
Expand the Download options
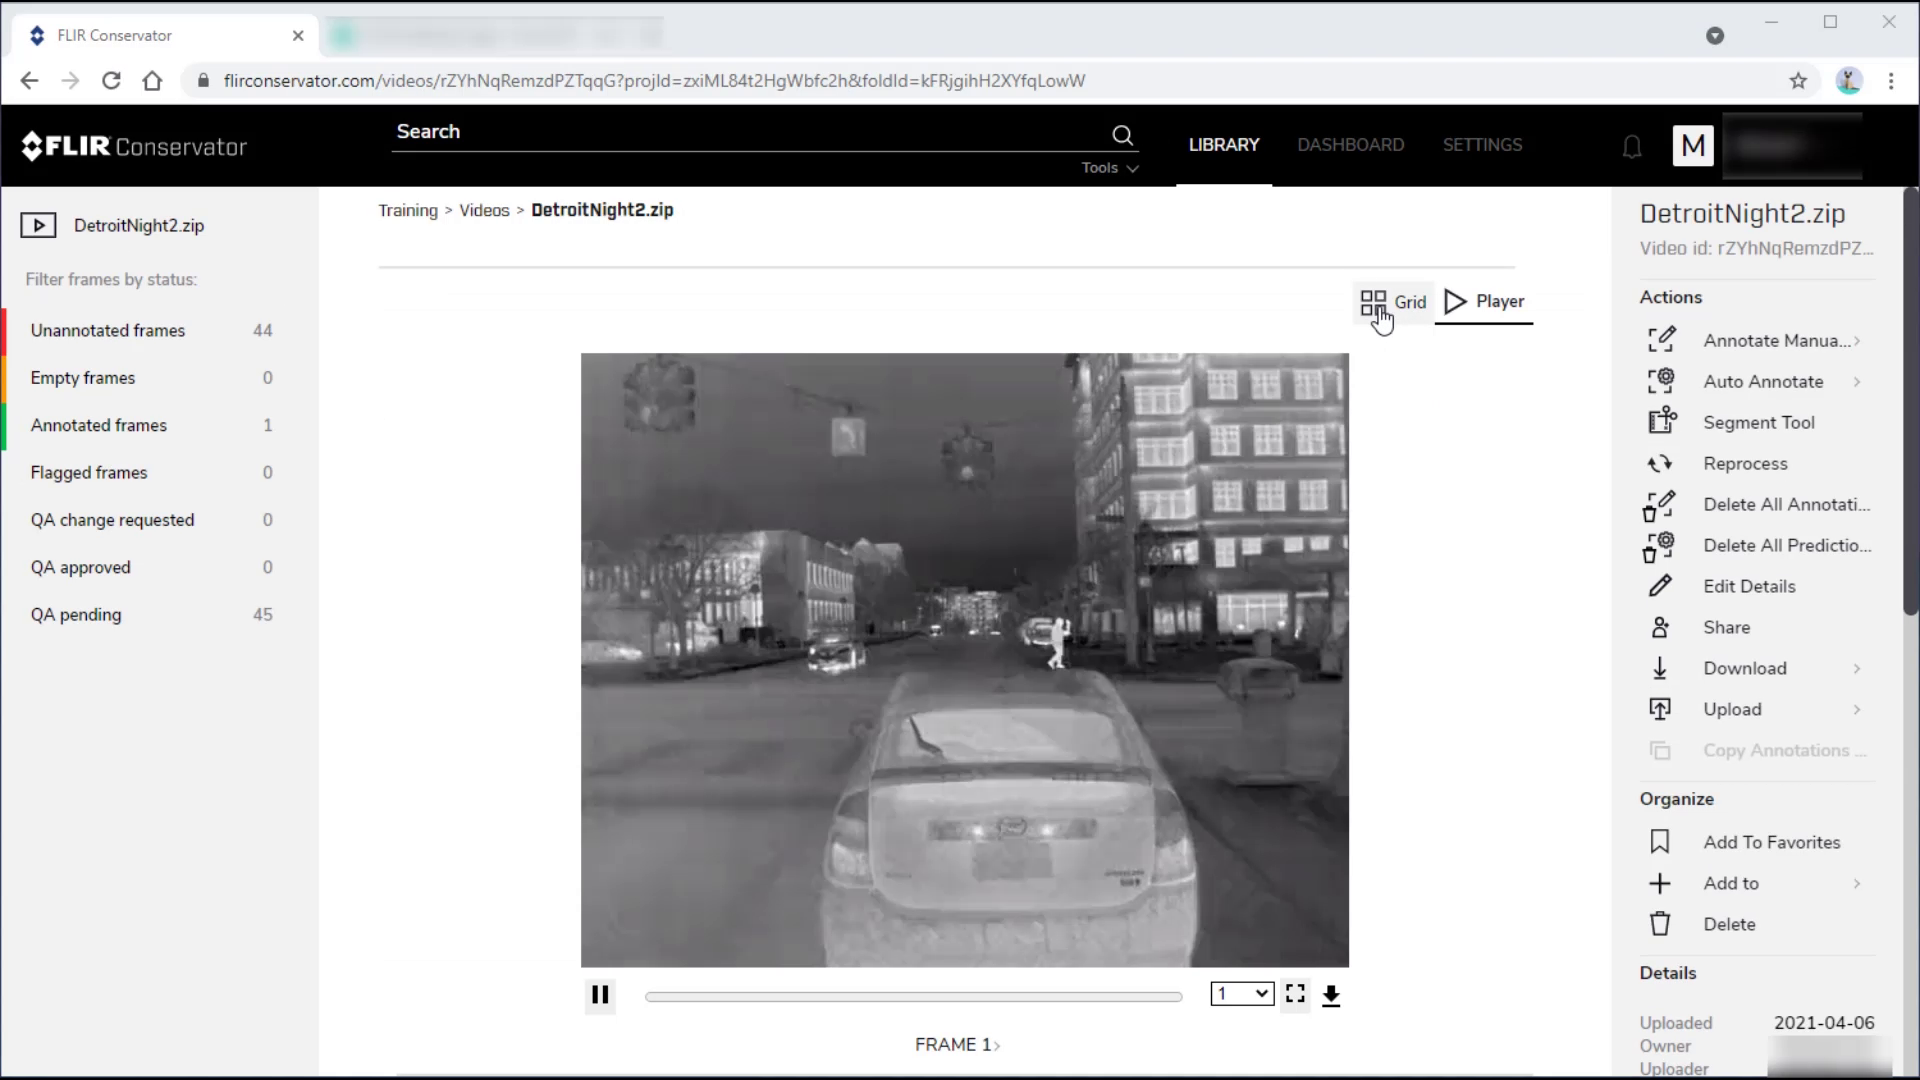[x=1861, y=667]
